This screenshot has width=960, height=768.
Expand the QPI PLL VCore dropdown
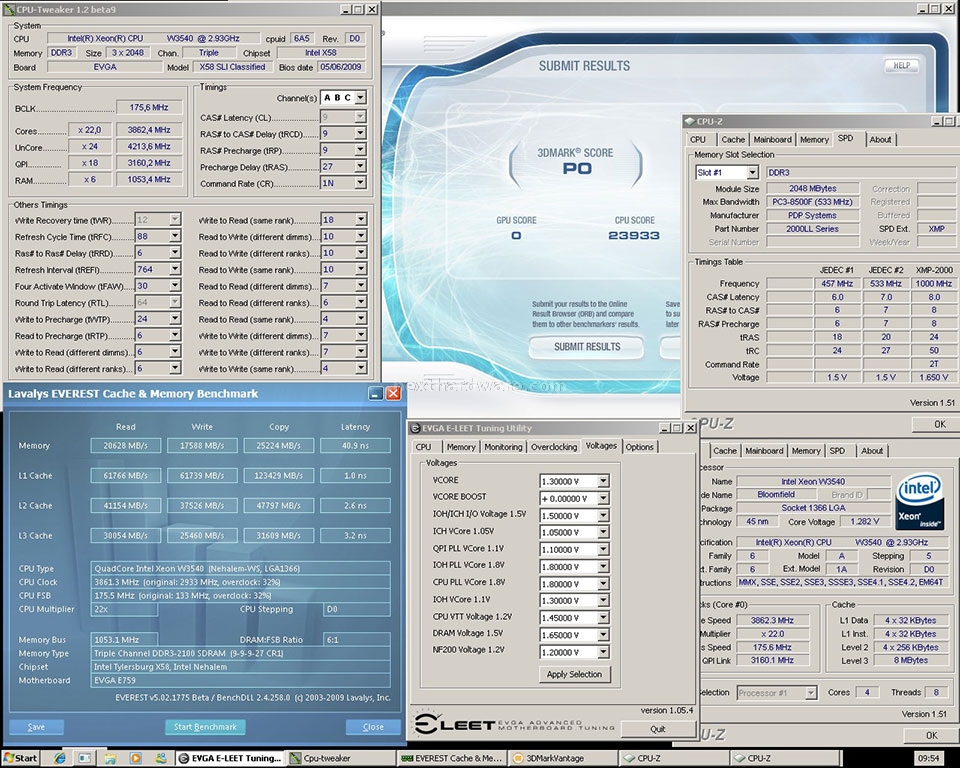point(603,549)
